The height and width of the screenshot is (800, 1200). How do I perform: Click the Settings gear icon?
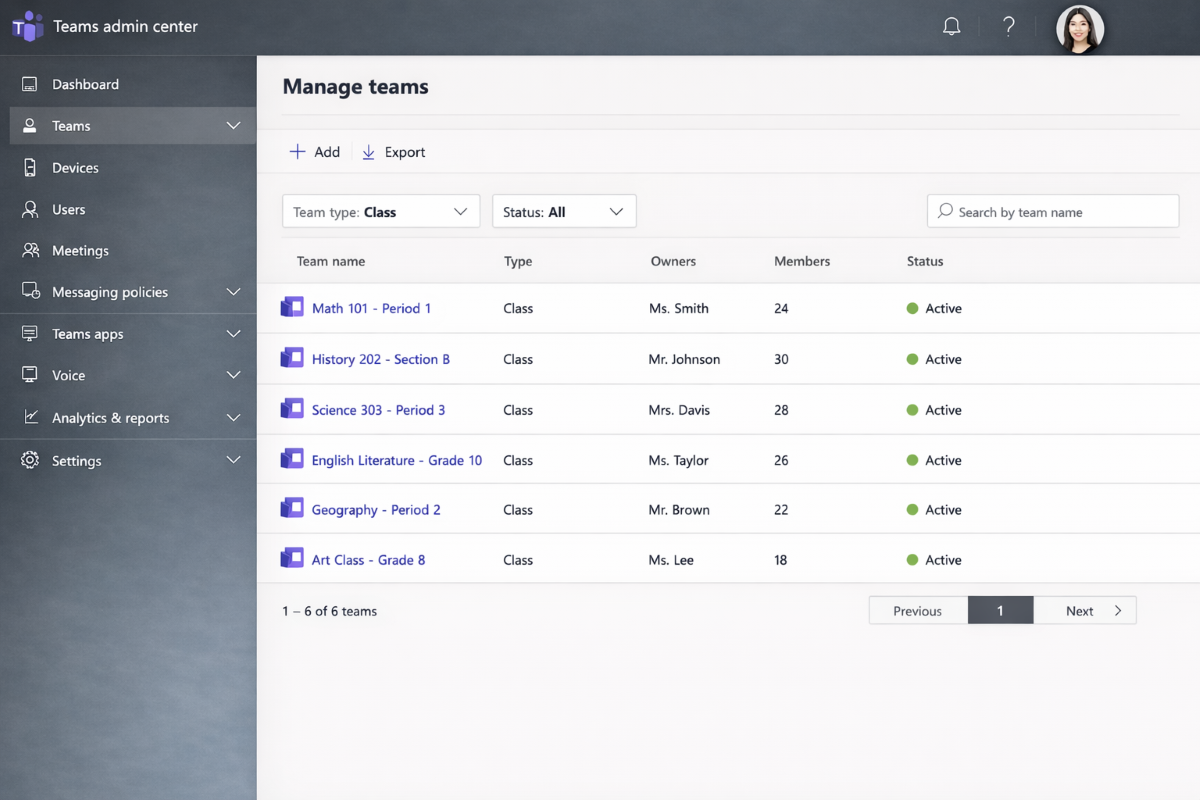tap(30, 460)
